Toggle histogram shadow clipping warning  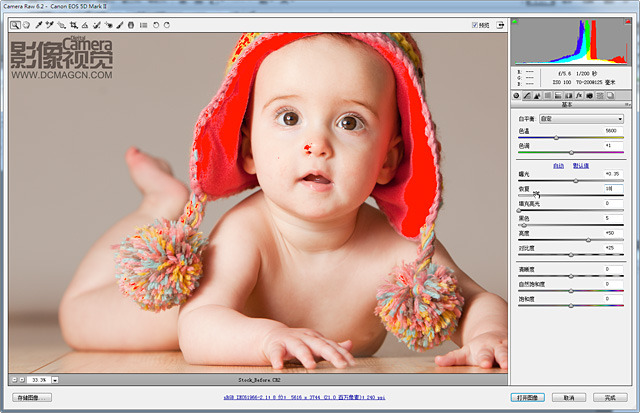(x=516, y=21)
